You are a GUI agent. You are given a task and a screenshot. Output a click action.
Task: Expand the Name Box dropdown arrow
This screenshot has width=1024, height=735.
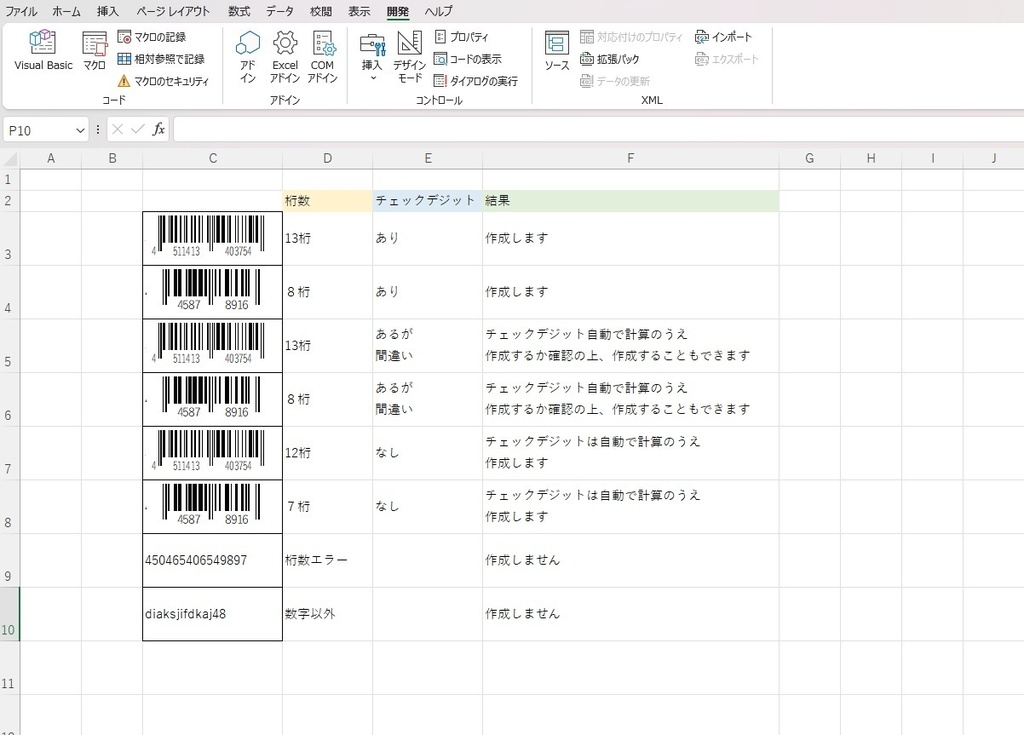(80, 130)
